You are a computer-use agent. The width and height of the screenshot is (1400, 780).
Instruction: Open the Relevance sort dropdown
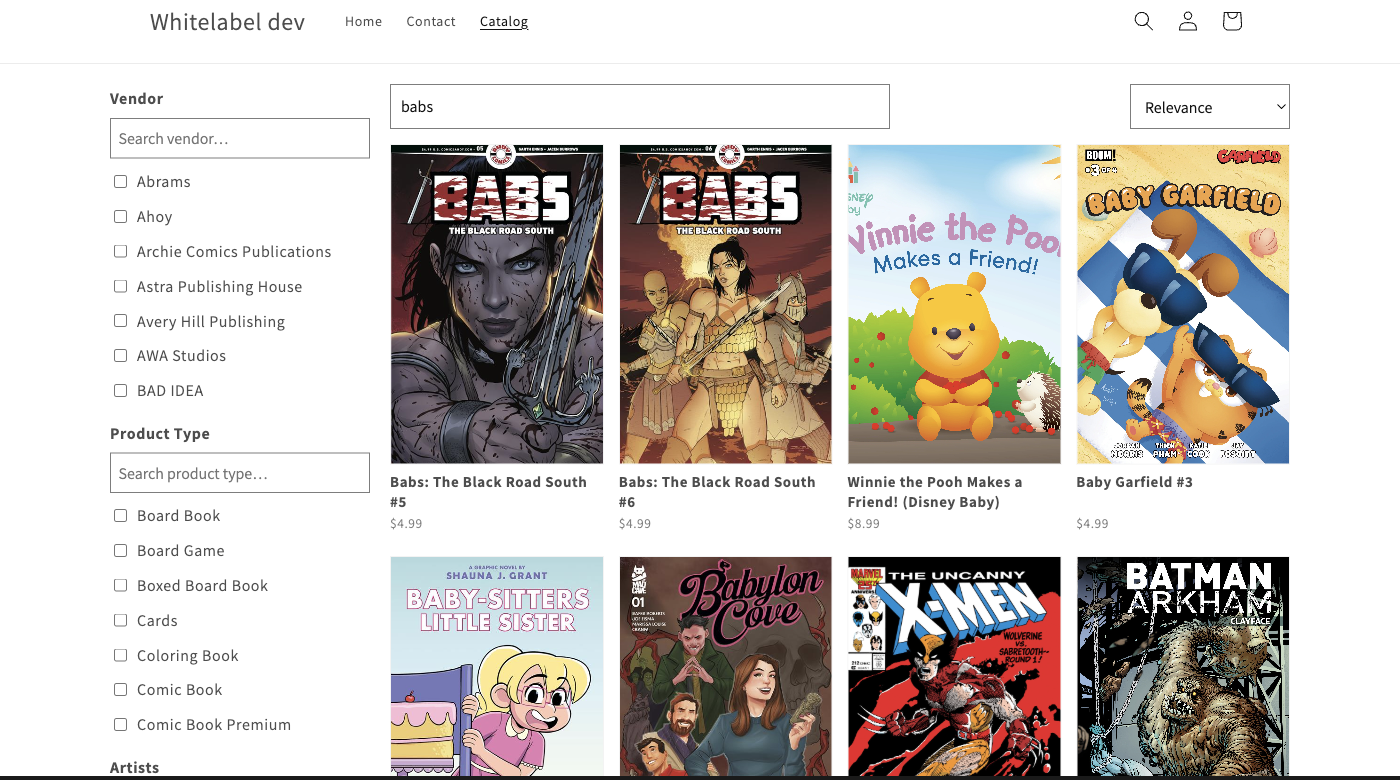point(1210,107)
